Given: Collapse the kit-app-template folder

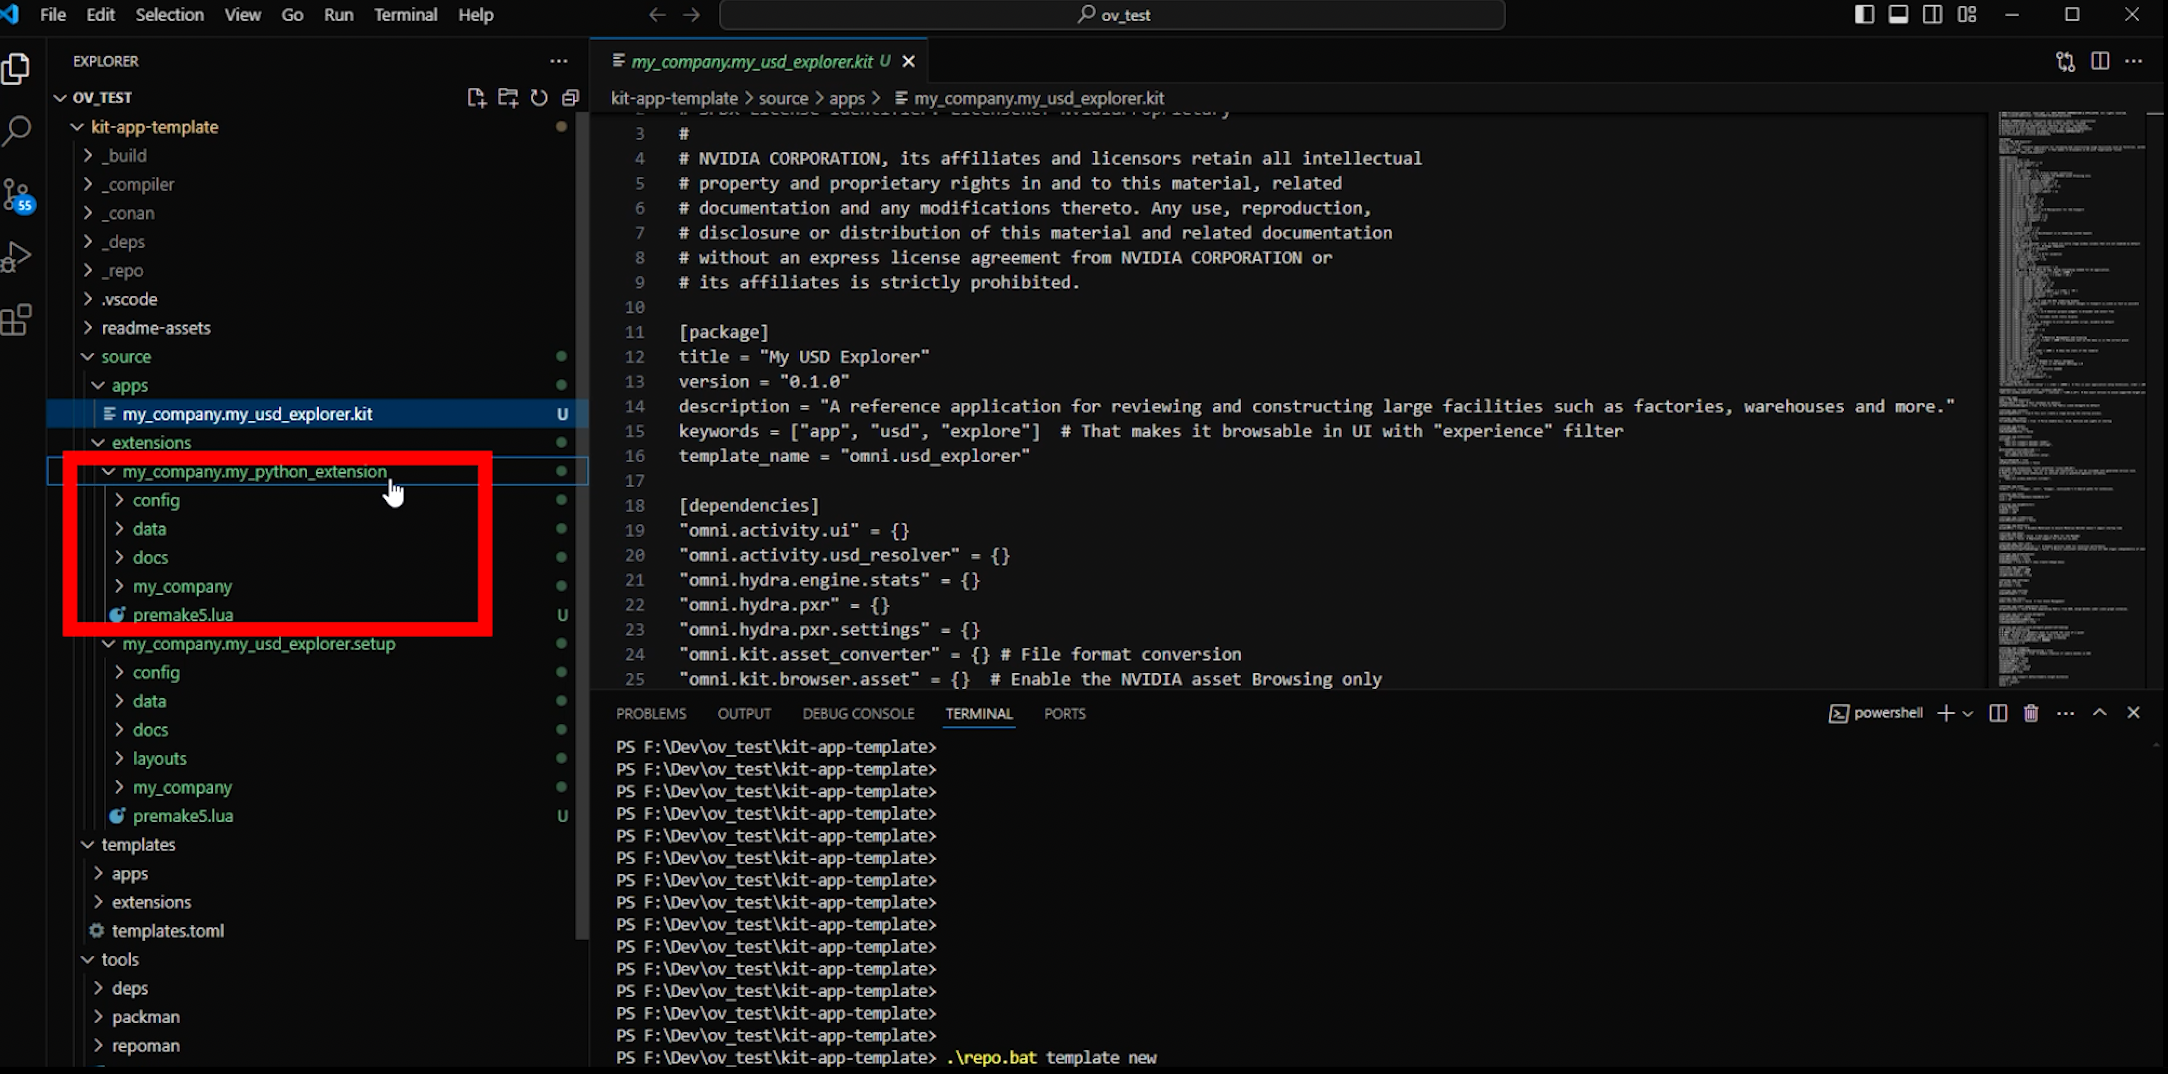Looking at the screenshot, I should [310, 127].
